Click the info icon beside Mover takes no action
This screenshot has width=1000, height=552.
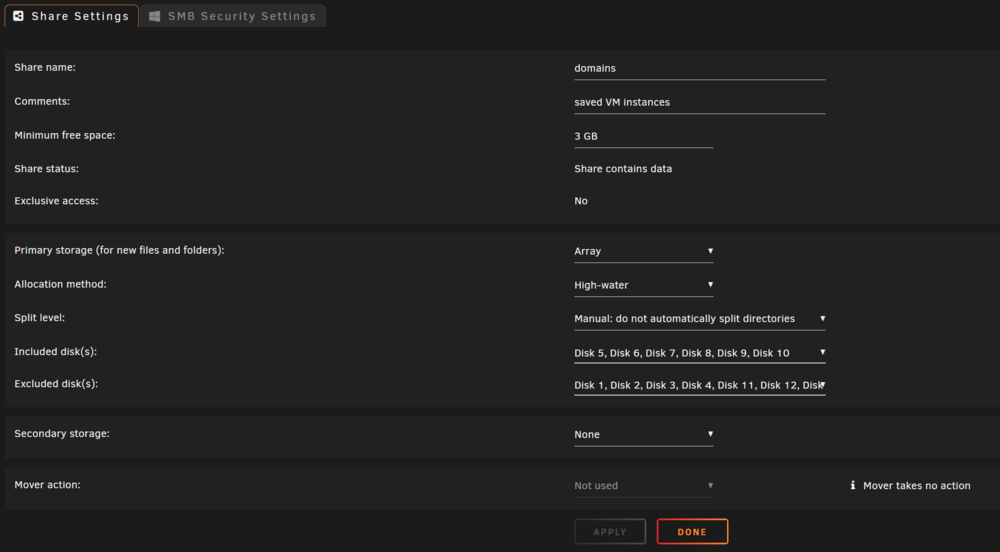853,486
